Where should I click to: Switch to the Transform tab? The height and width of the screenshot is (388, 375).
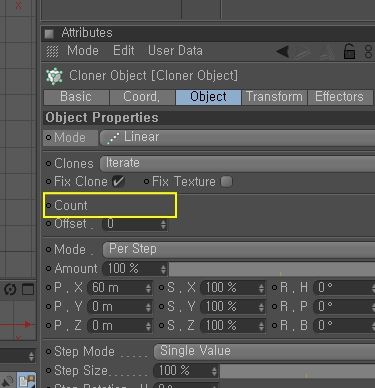point(274,97)
